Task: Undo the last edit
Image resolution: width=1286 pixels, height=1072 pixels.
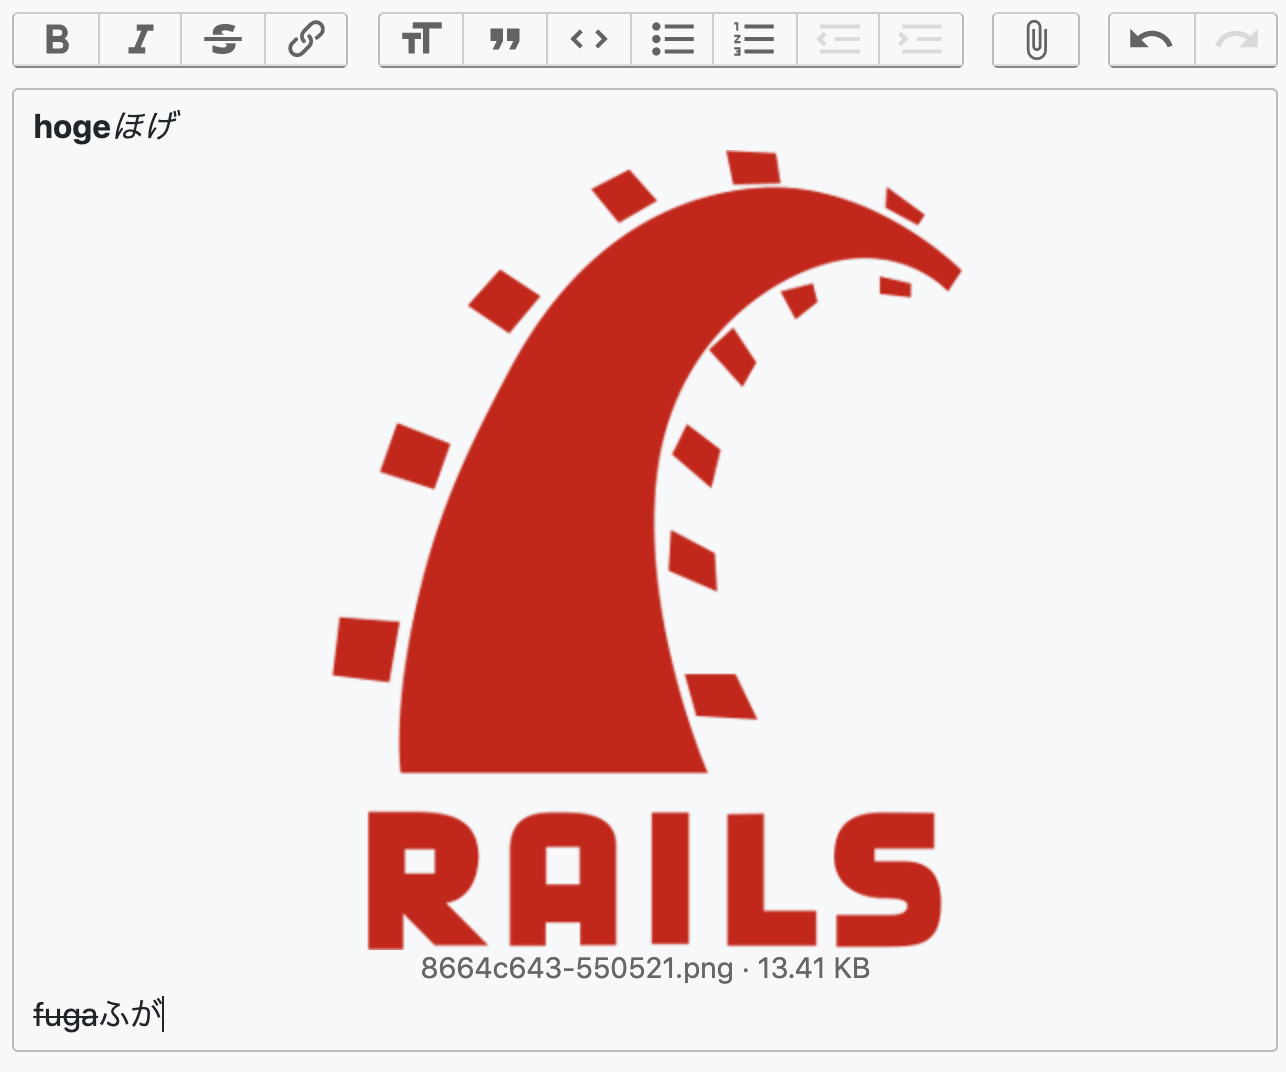Action: click(1152, 40)
